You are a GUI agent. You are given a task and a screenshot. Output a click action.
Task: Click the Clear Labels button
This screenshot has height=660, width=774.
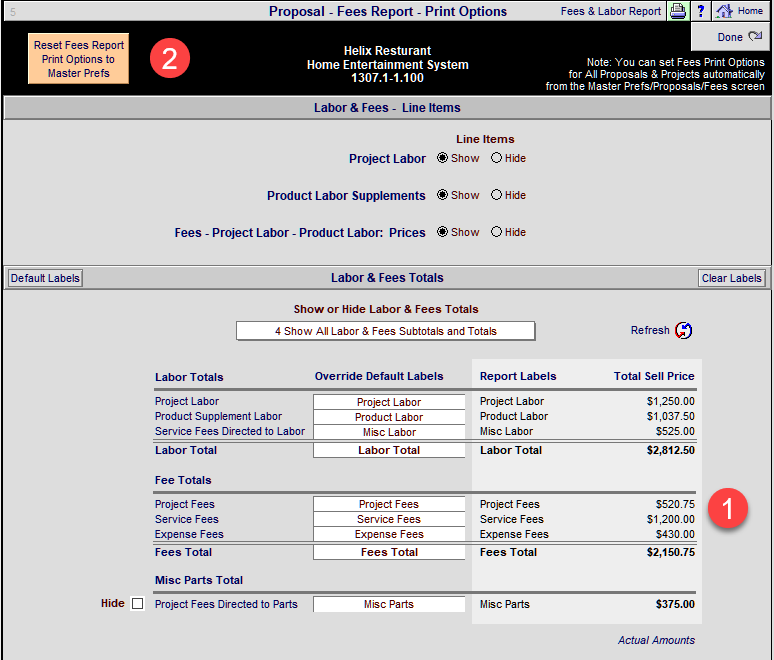[x=732, y=278]
